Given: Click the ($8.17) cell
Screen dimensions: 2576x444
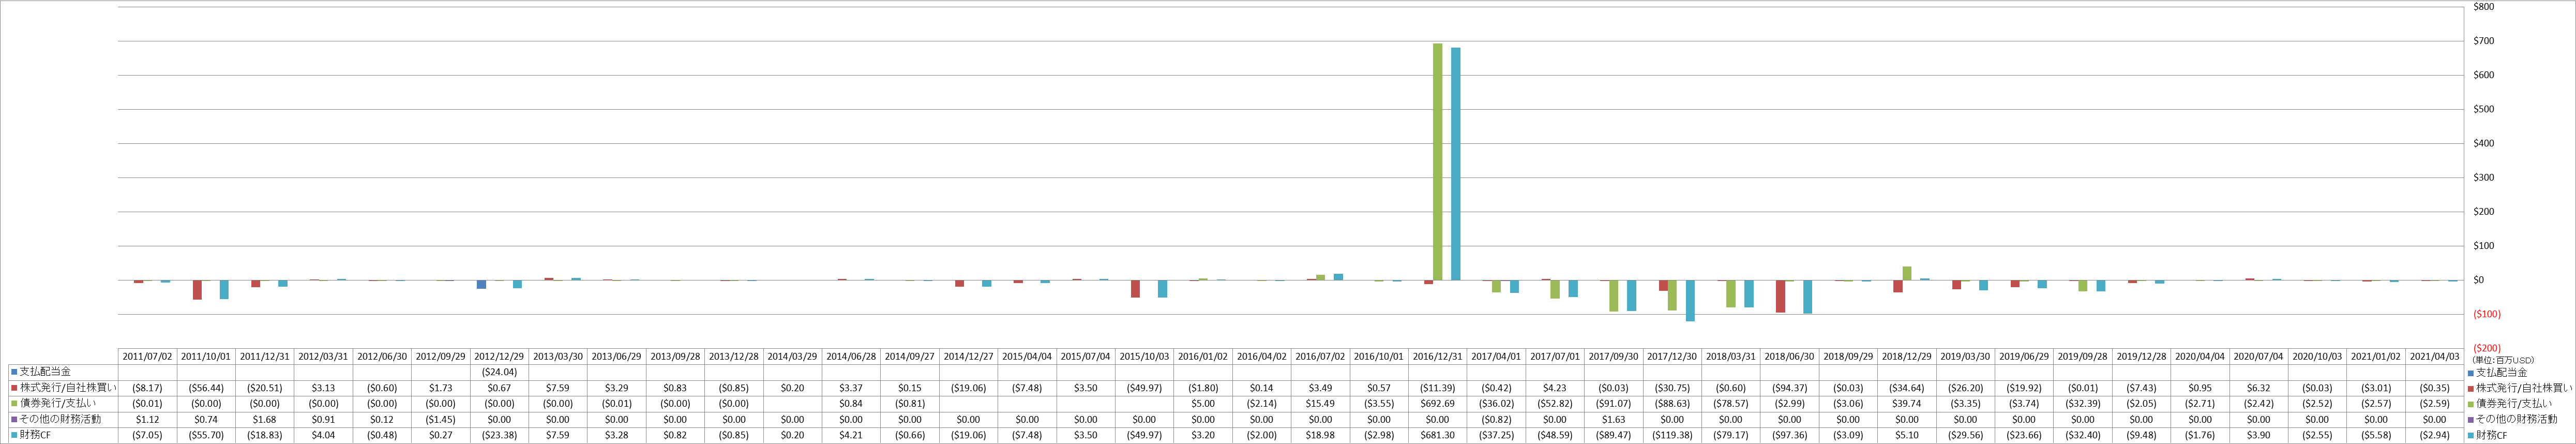Looking at the screenshot, I should point(147,388).
